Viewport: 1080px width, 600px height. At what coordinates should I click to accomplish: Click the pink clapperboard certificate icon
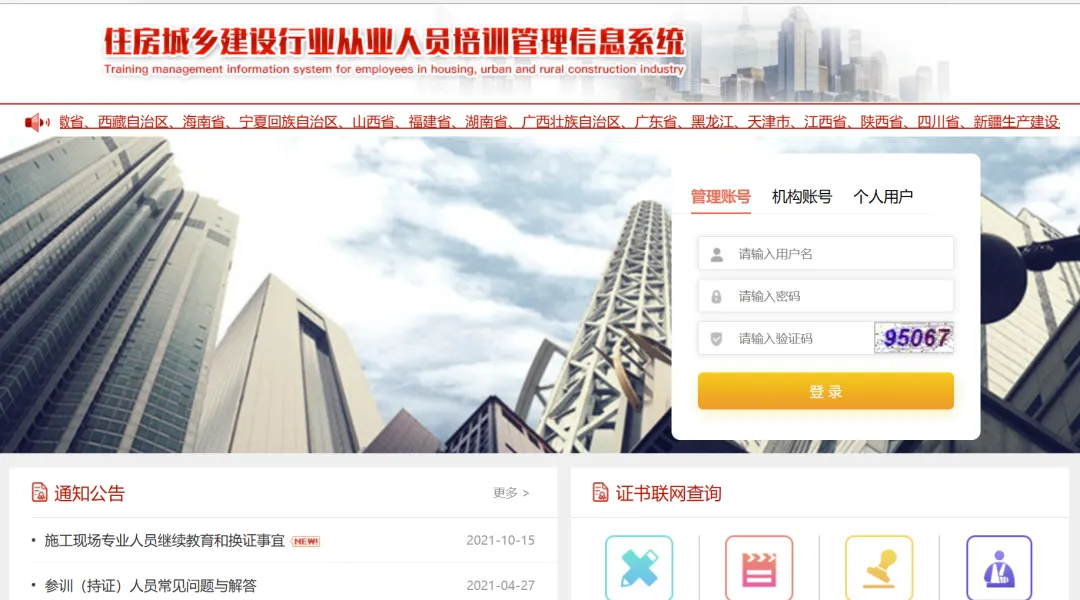click(758, 568)
